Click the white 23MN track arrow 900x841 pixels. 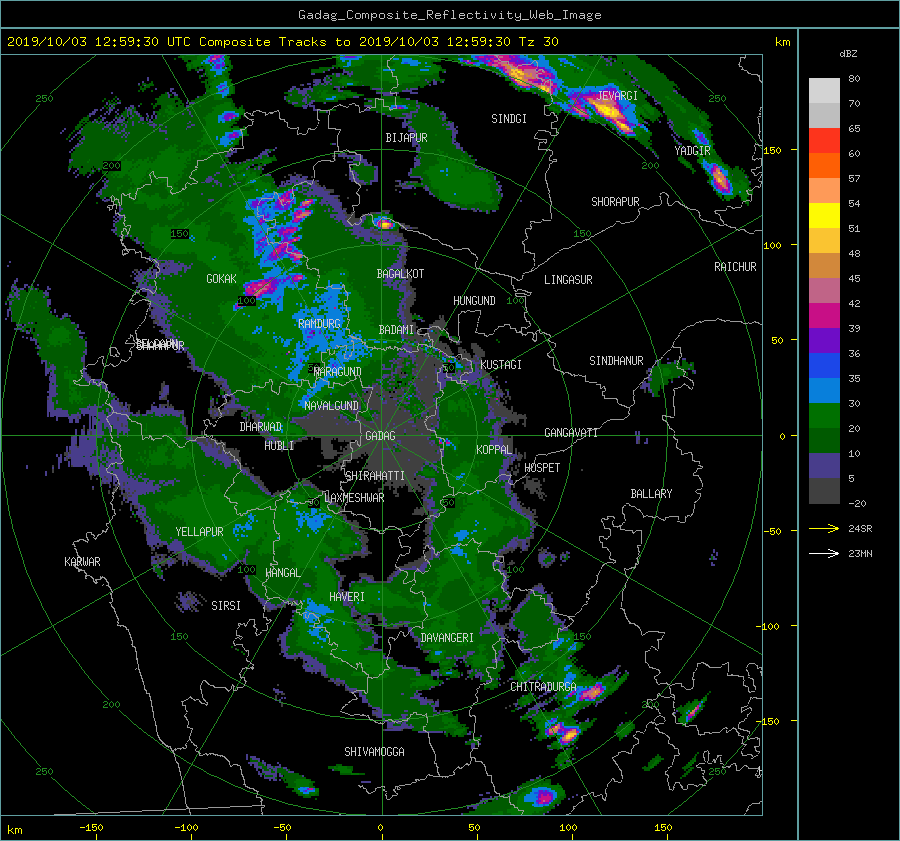click(x=824, y=553)
